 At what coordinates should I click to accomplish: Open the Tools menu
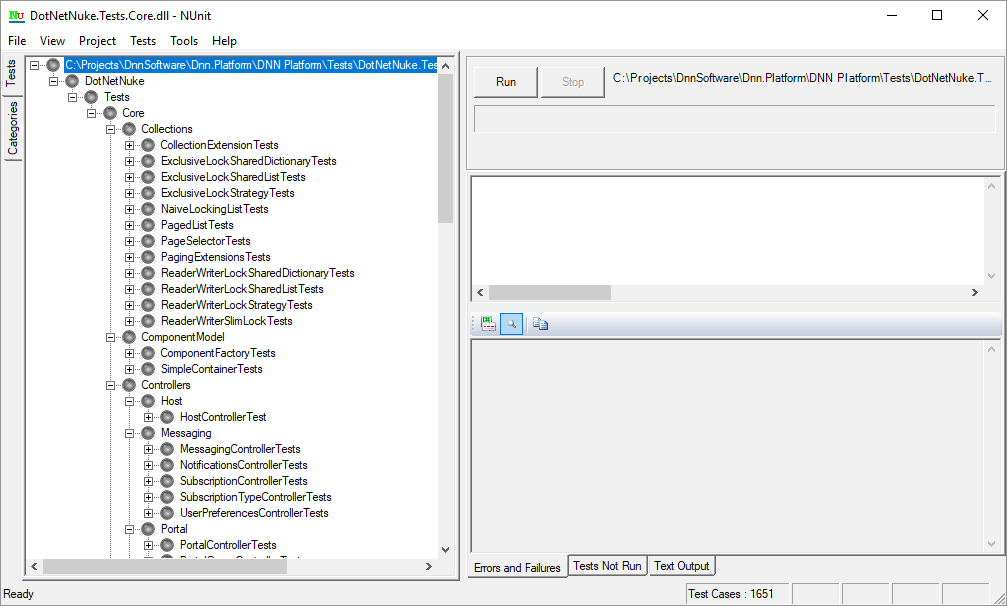184,41
